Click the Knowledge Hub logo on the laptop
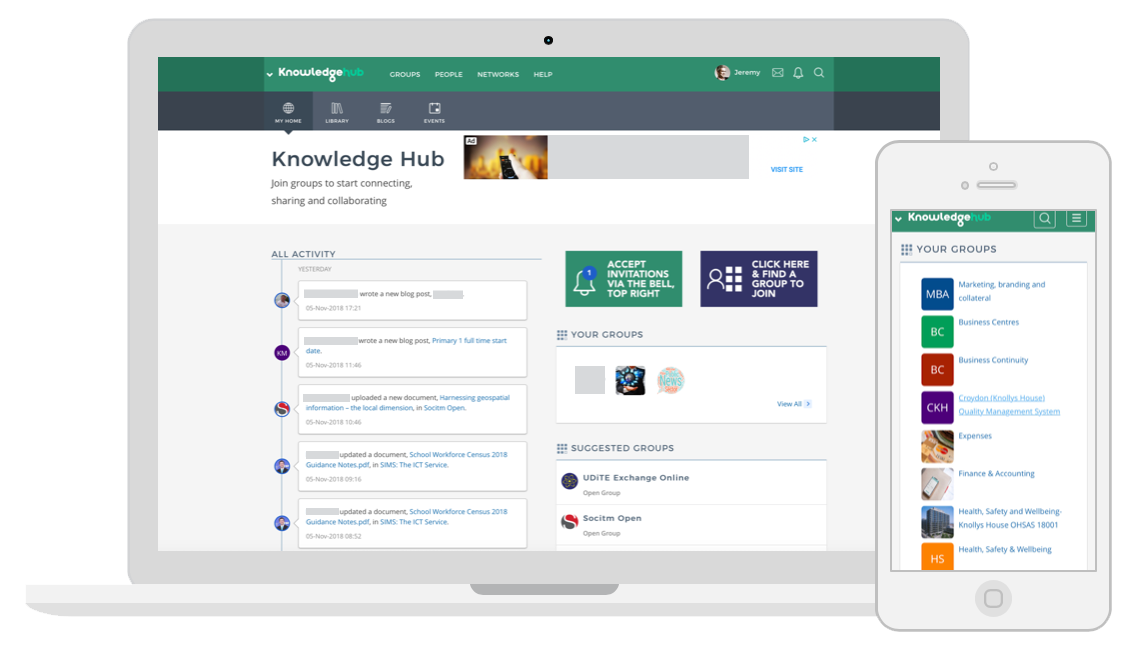The height and width of the screenshot is (660, 1142). click(x=320, y=73)
